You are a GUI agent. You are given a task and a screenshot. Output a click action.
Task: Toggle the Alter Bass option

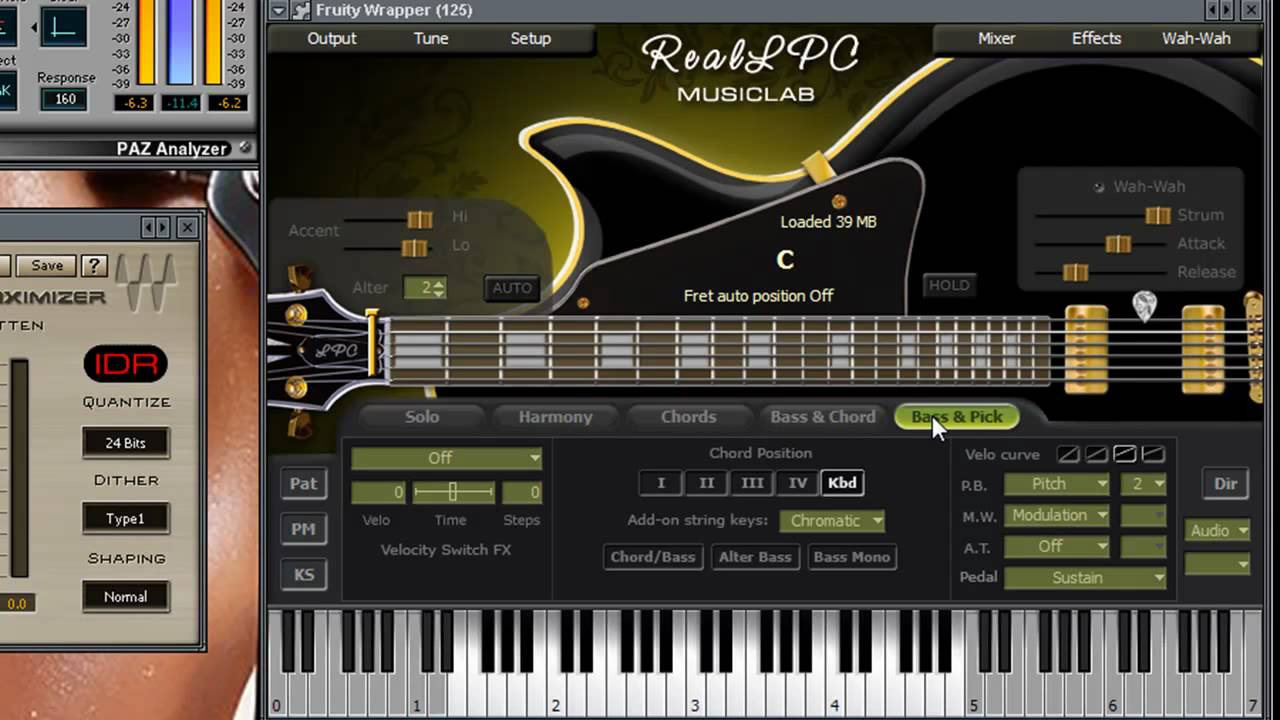point(755,557)
